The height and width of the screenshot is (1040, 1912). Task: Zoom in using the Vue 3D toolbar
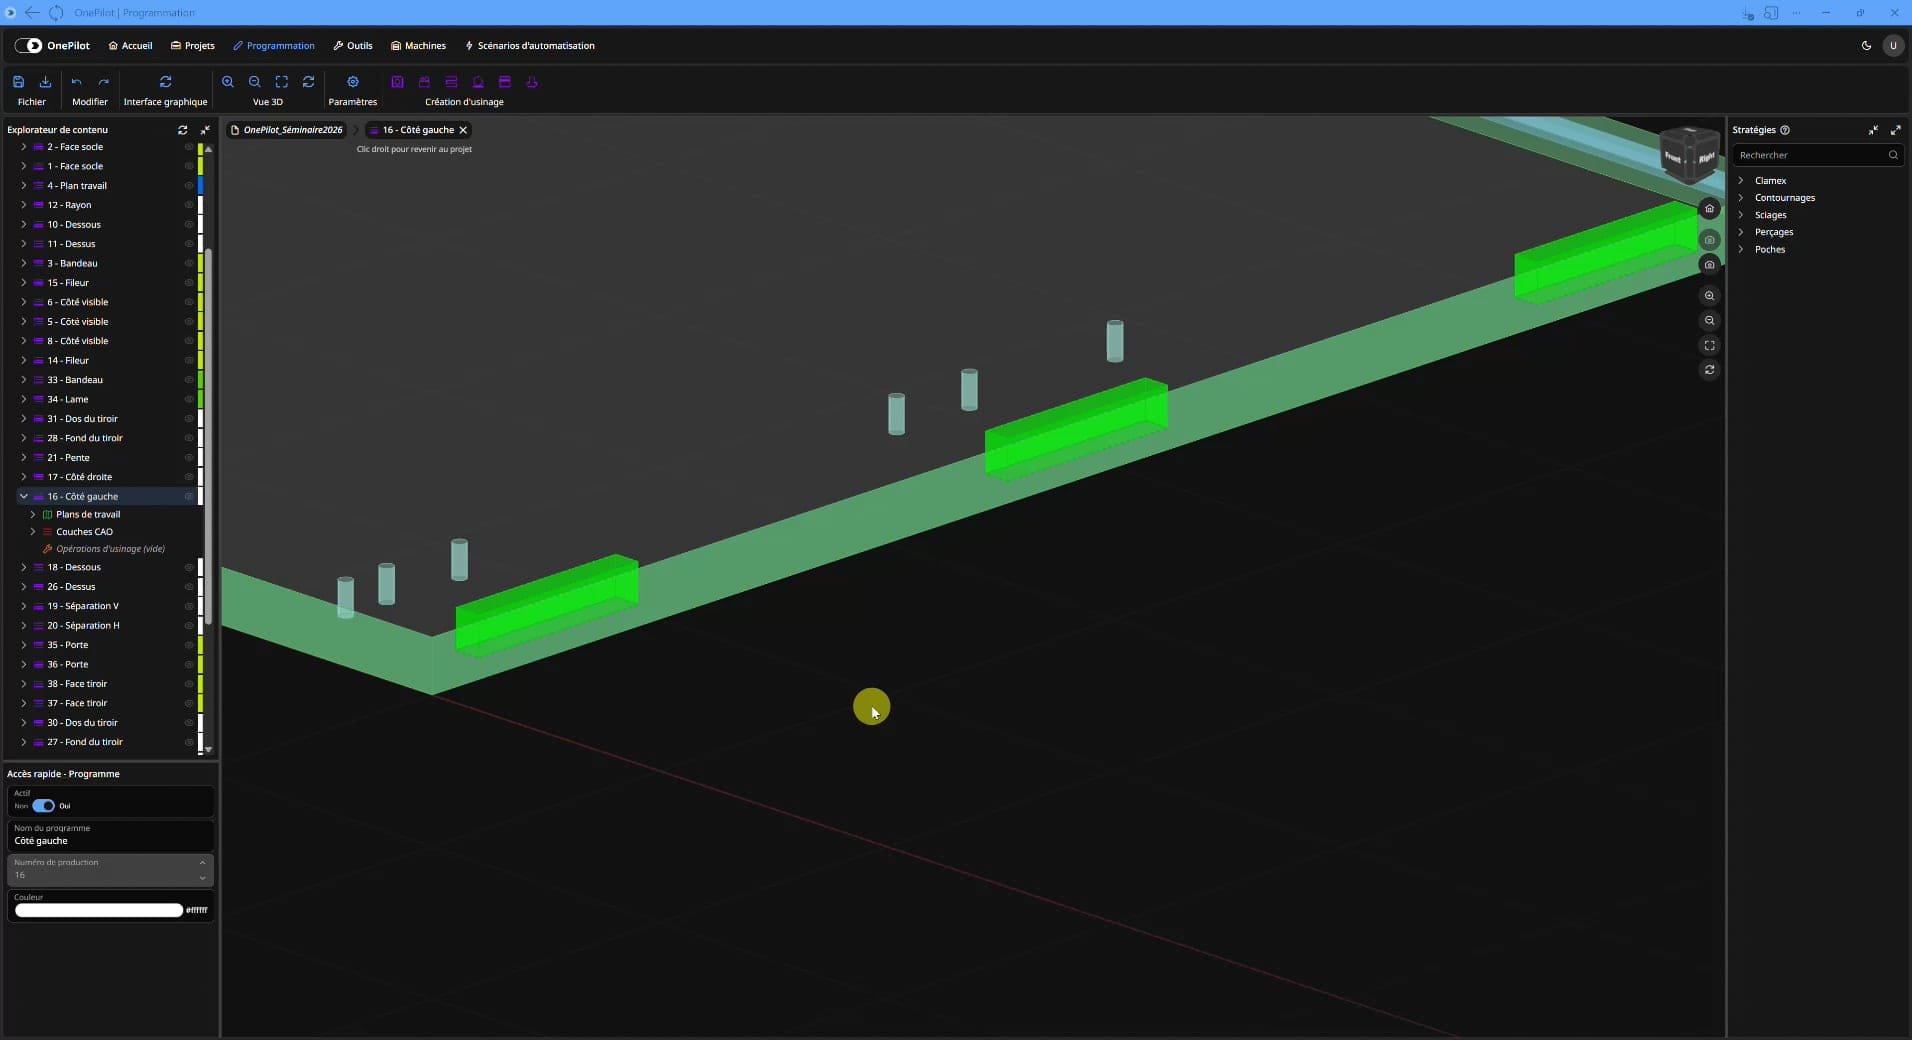coord(228,82)
